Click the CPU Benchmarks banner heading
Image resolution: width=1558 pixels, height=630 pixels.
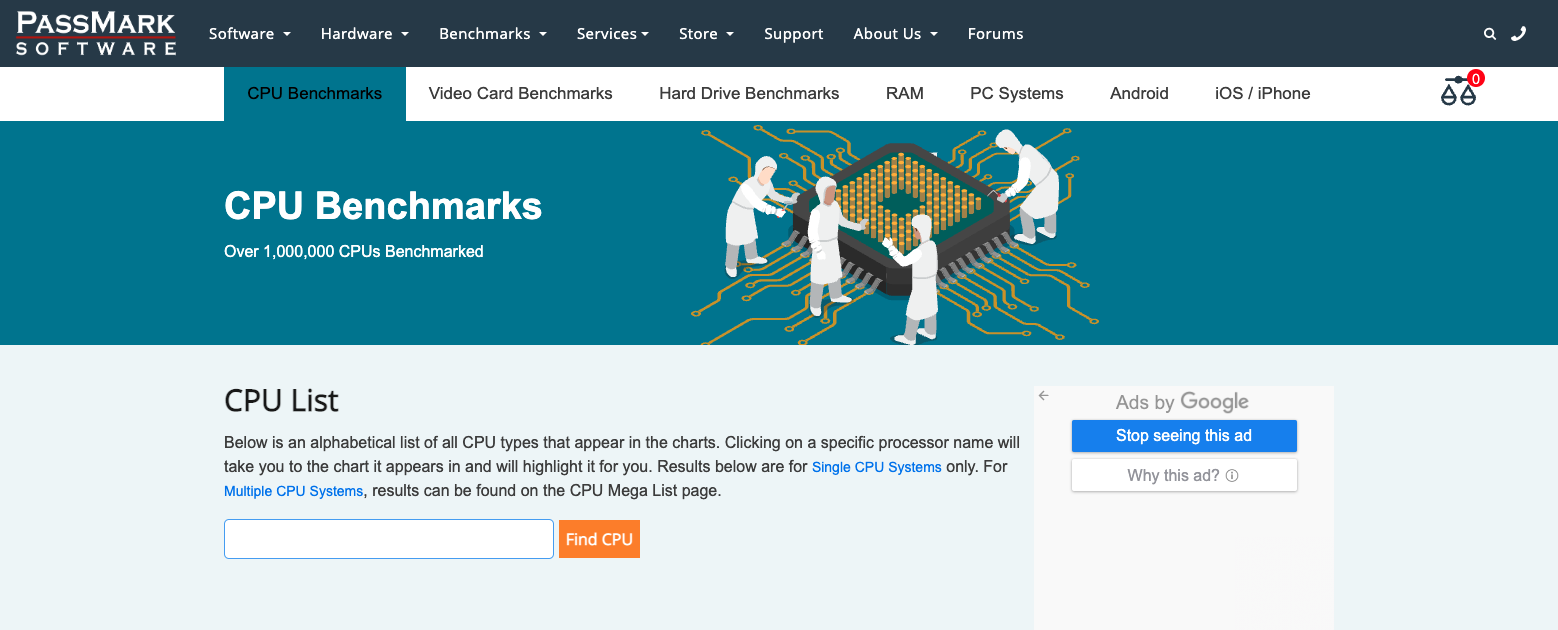[383, 206]
